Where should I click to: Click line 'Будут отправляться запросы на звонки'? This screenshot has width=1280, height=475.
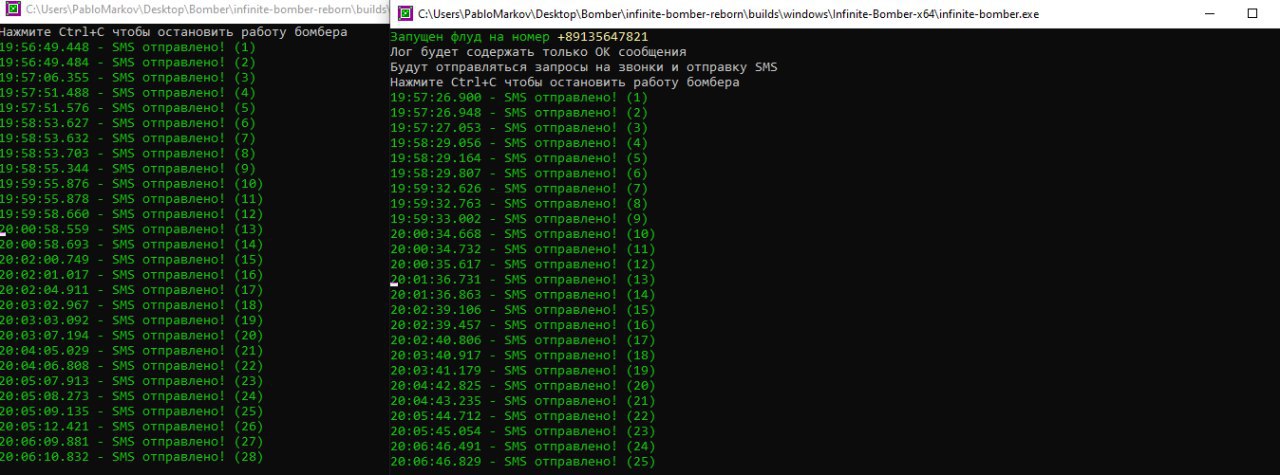pyautogui.click(x=584, y=67)
